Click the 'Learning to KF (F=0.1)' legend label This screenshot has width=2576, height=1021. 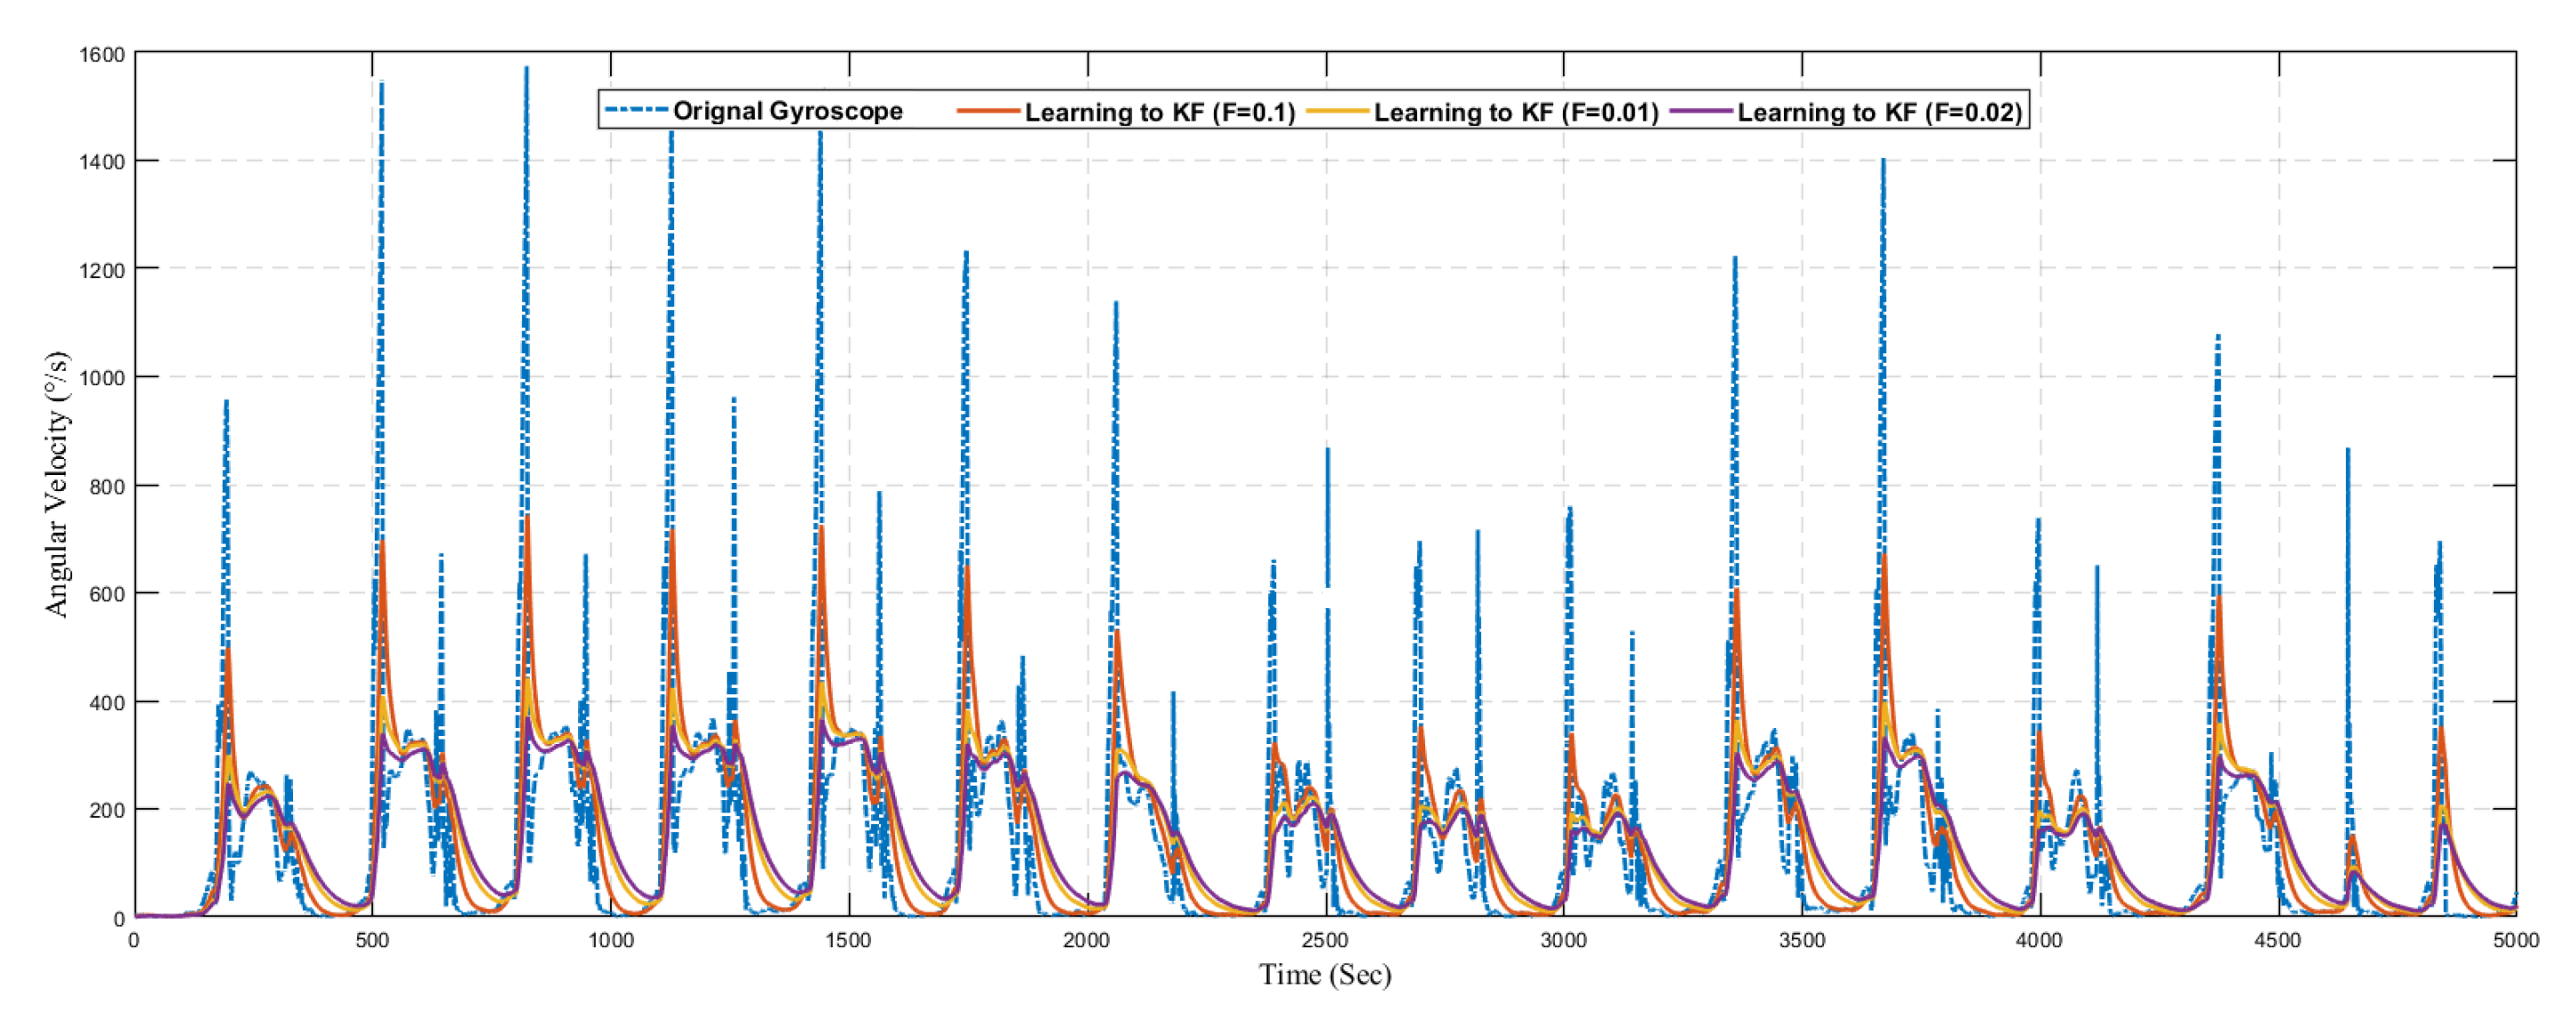[x=1159, y=112]
